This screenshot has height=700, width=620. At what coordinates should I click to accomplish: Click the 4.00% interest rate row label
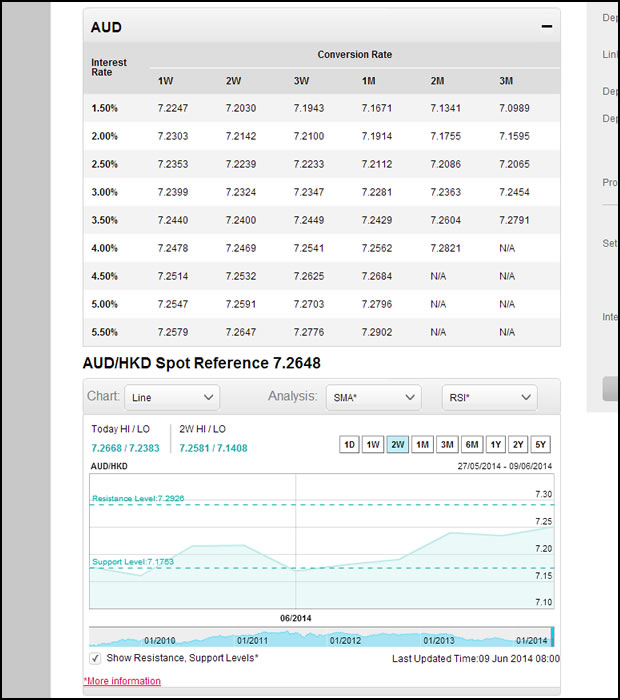pos(104,248)
